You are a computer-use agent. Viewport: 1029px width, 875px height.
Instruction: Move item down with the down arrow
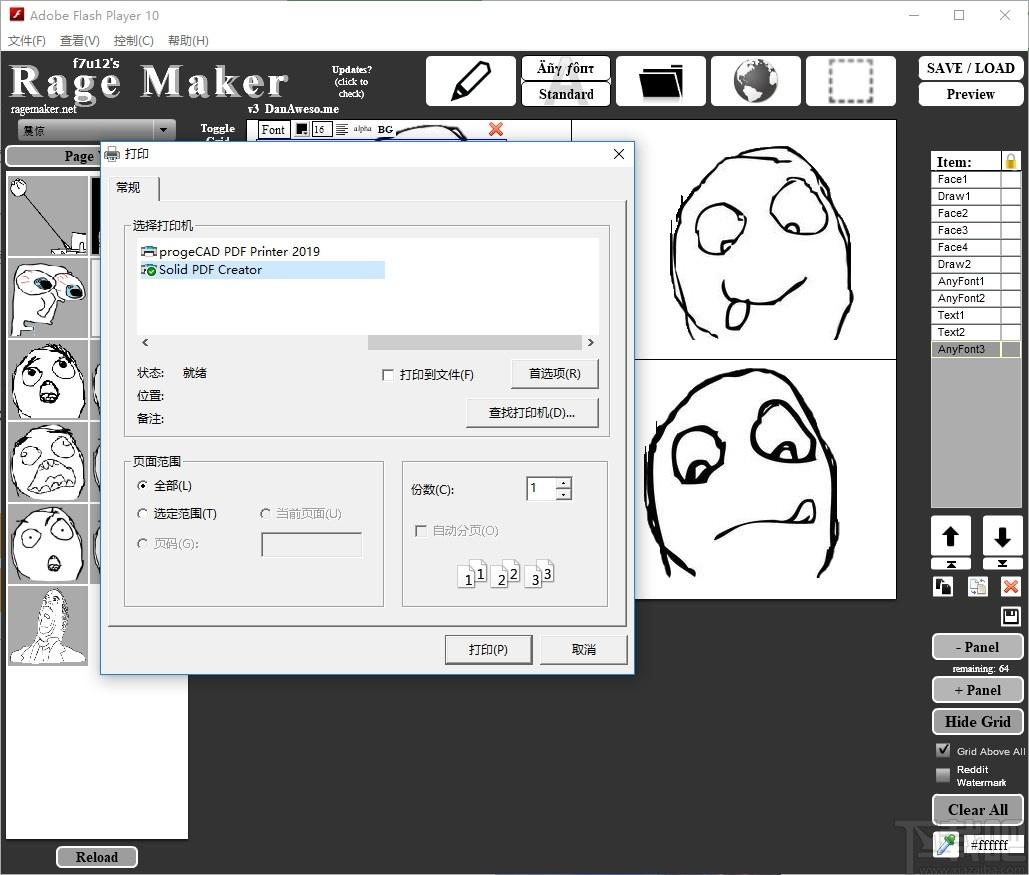1002,536
